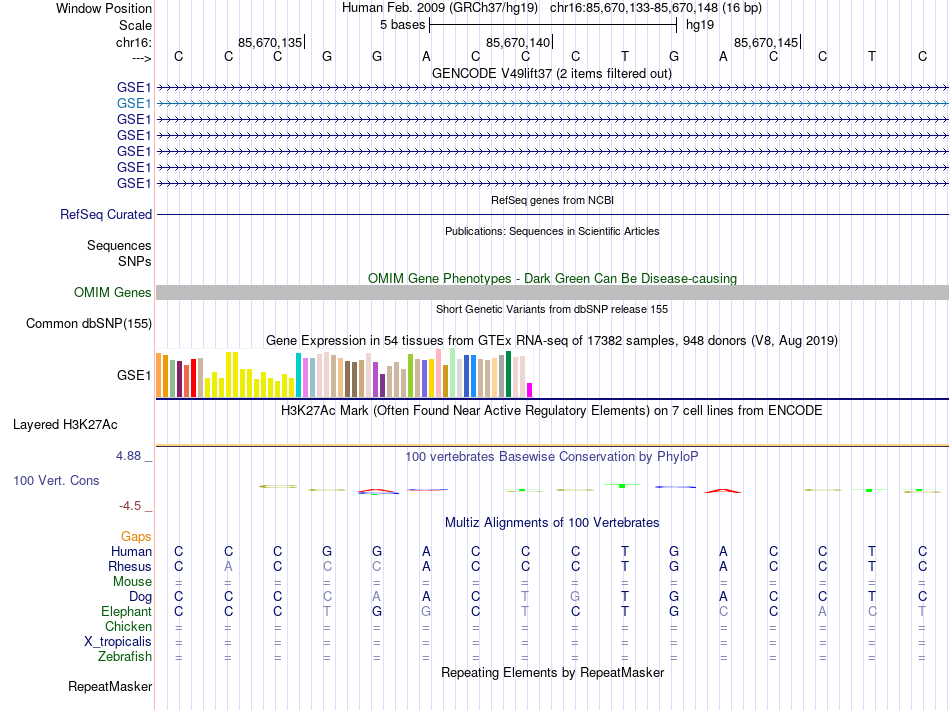
Task: Click the Elephant species row label
Action: pyautogui.click(x=127, y=611)
